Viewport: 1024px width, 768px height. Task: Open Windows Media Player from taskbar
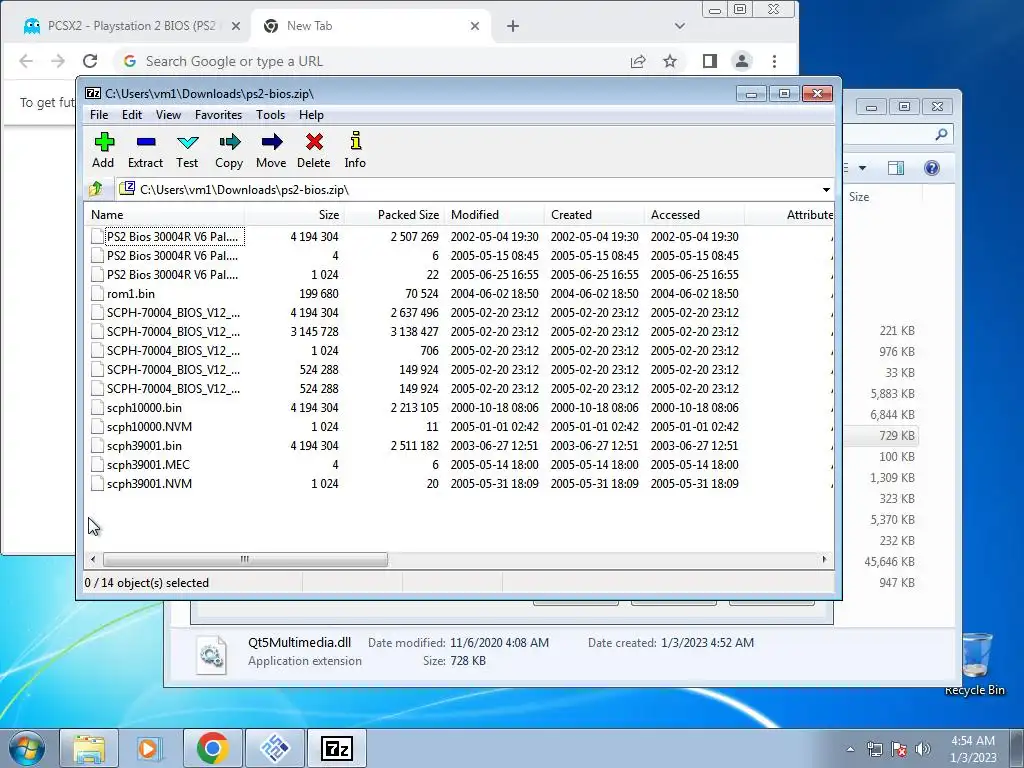[149, 748]
